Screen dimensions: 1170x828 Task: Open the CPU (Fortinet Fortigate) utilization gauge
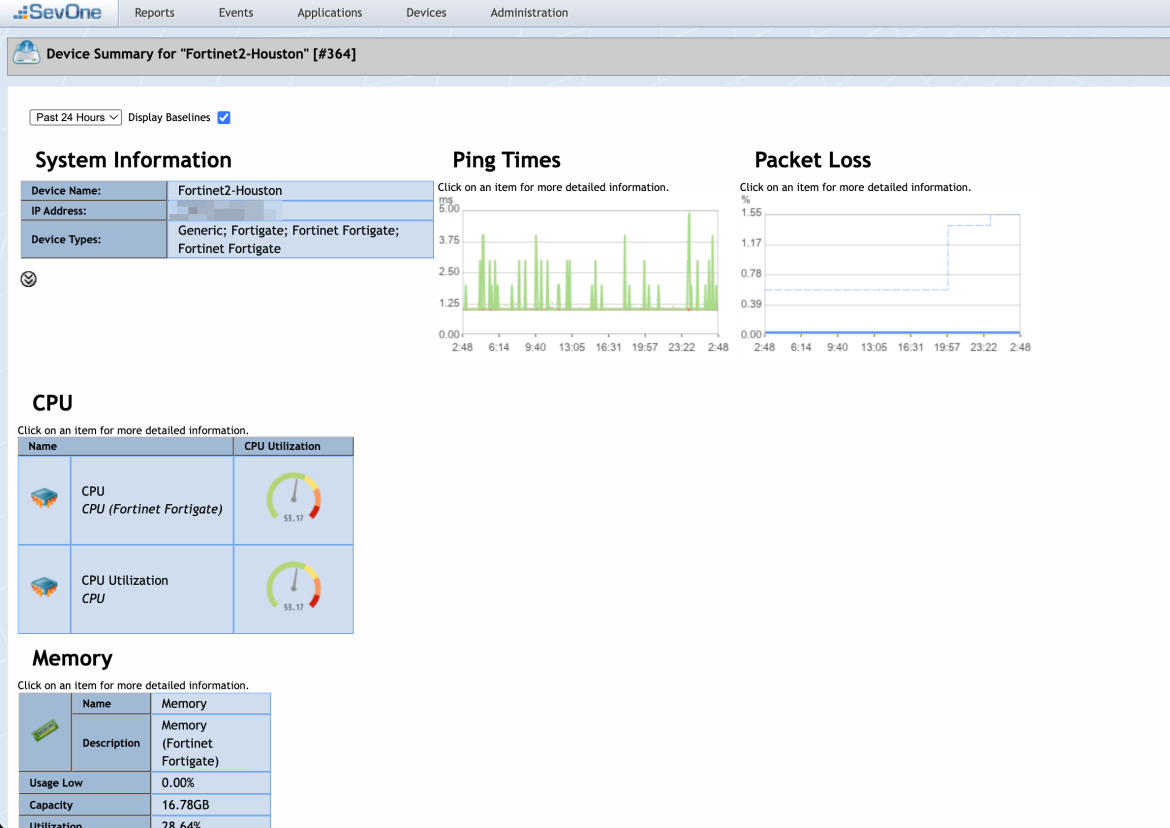coord(293,498)
